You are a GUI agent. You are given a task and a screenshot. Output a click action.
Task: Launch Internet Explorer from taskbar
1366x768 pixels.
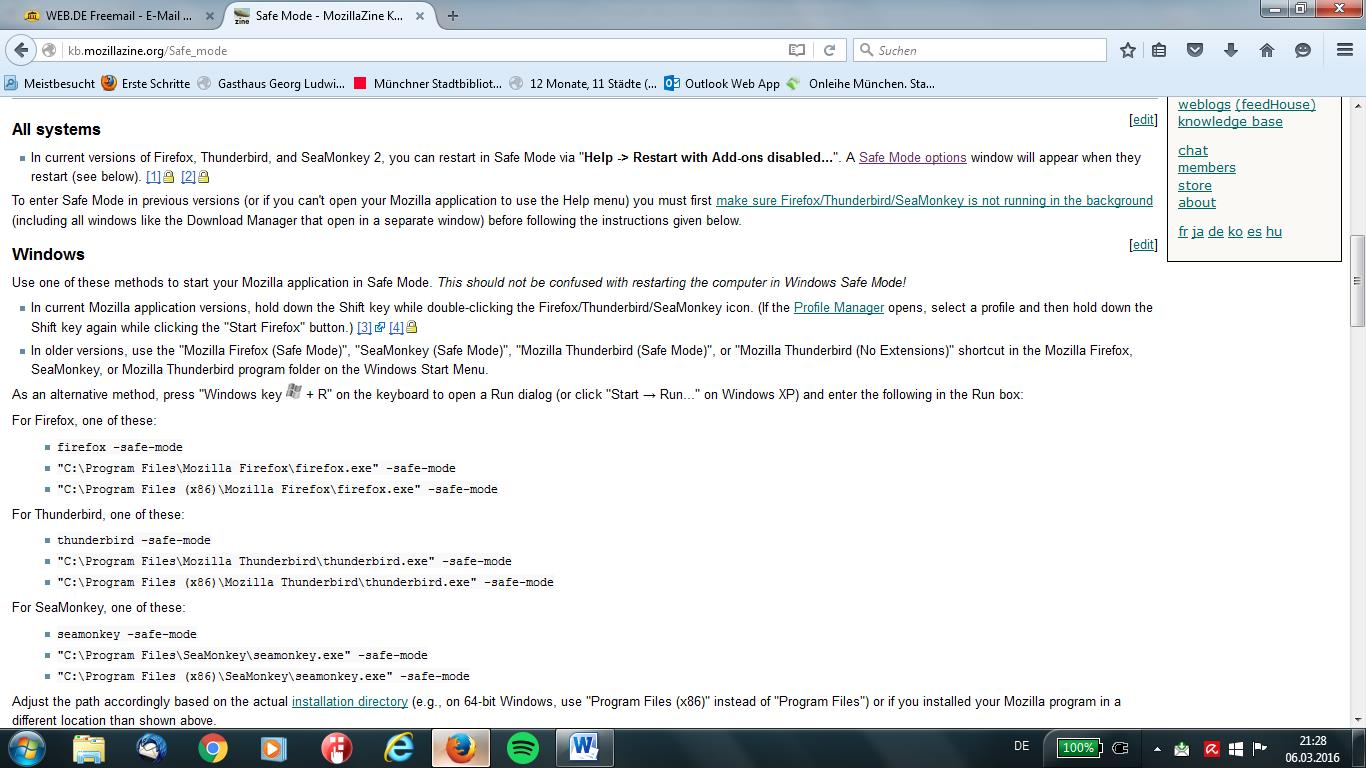[399, 748]
